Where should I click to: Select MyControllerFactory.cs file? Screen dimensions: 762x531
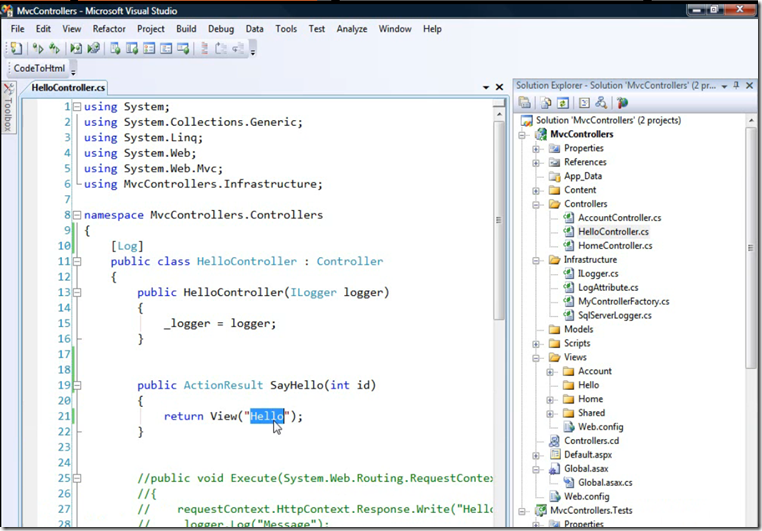pyautogui.click(x=623, y=302)
